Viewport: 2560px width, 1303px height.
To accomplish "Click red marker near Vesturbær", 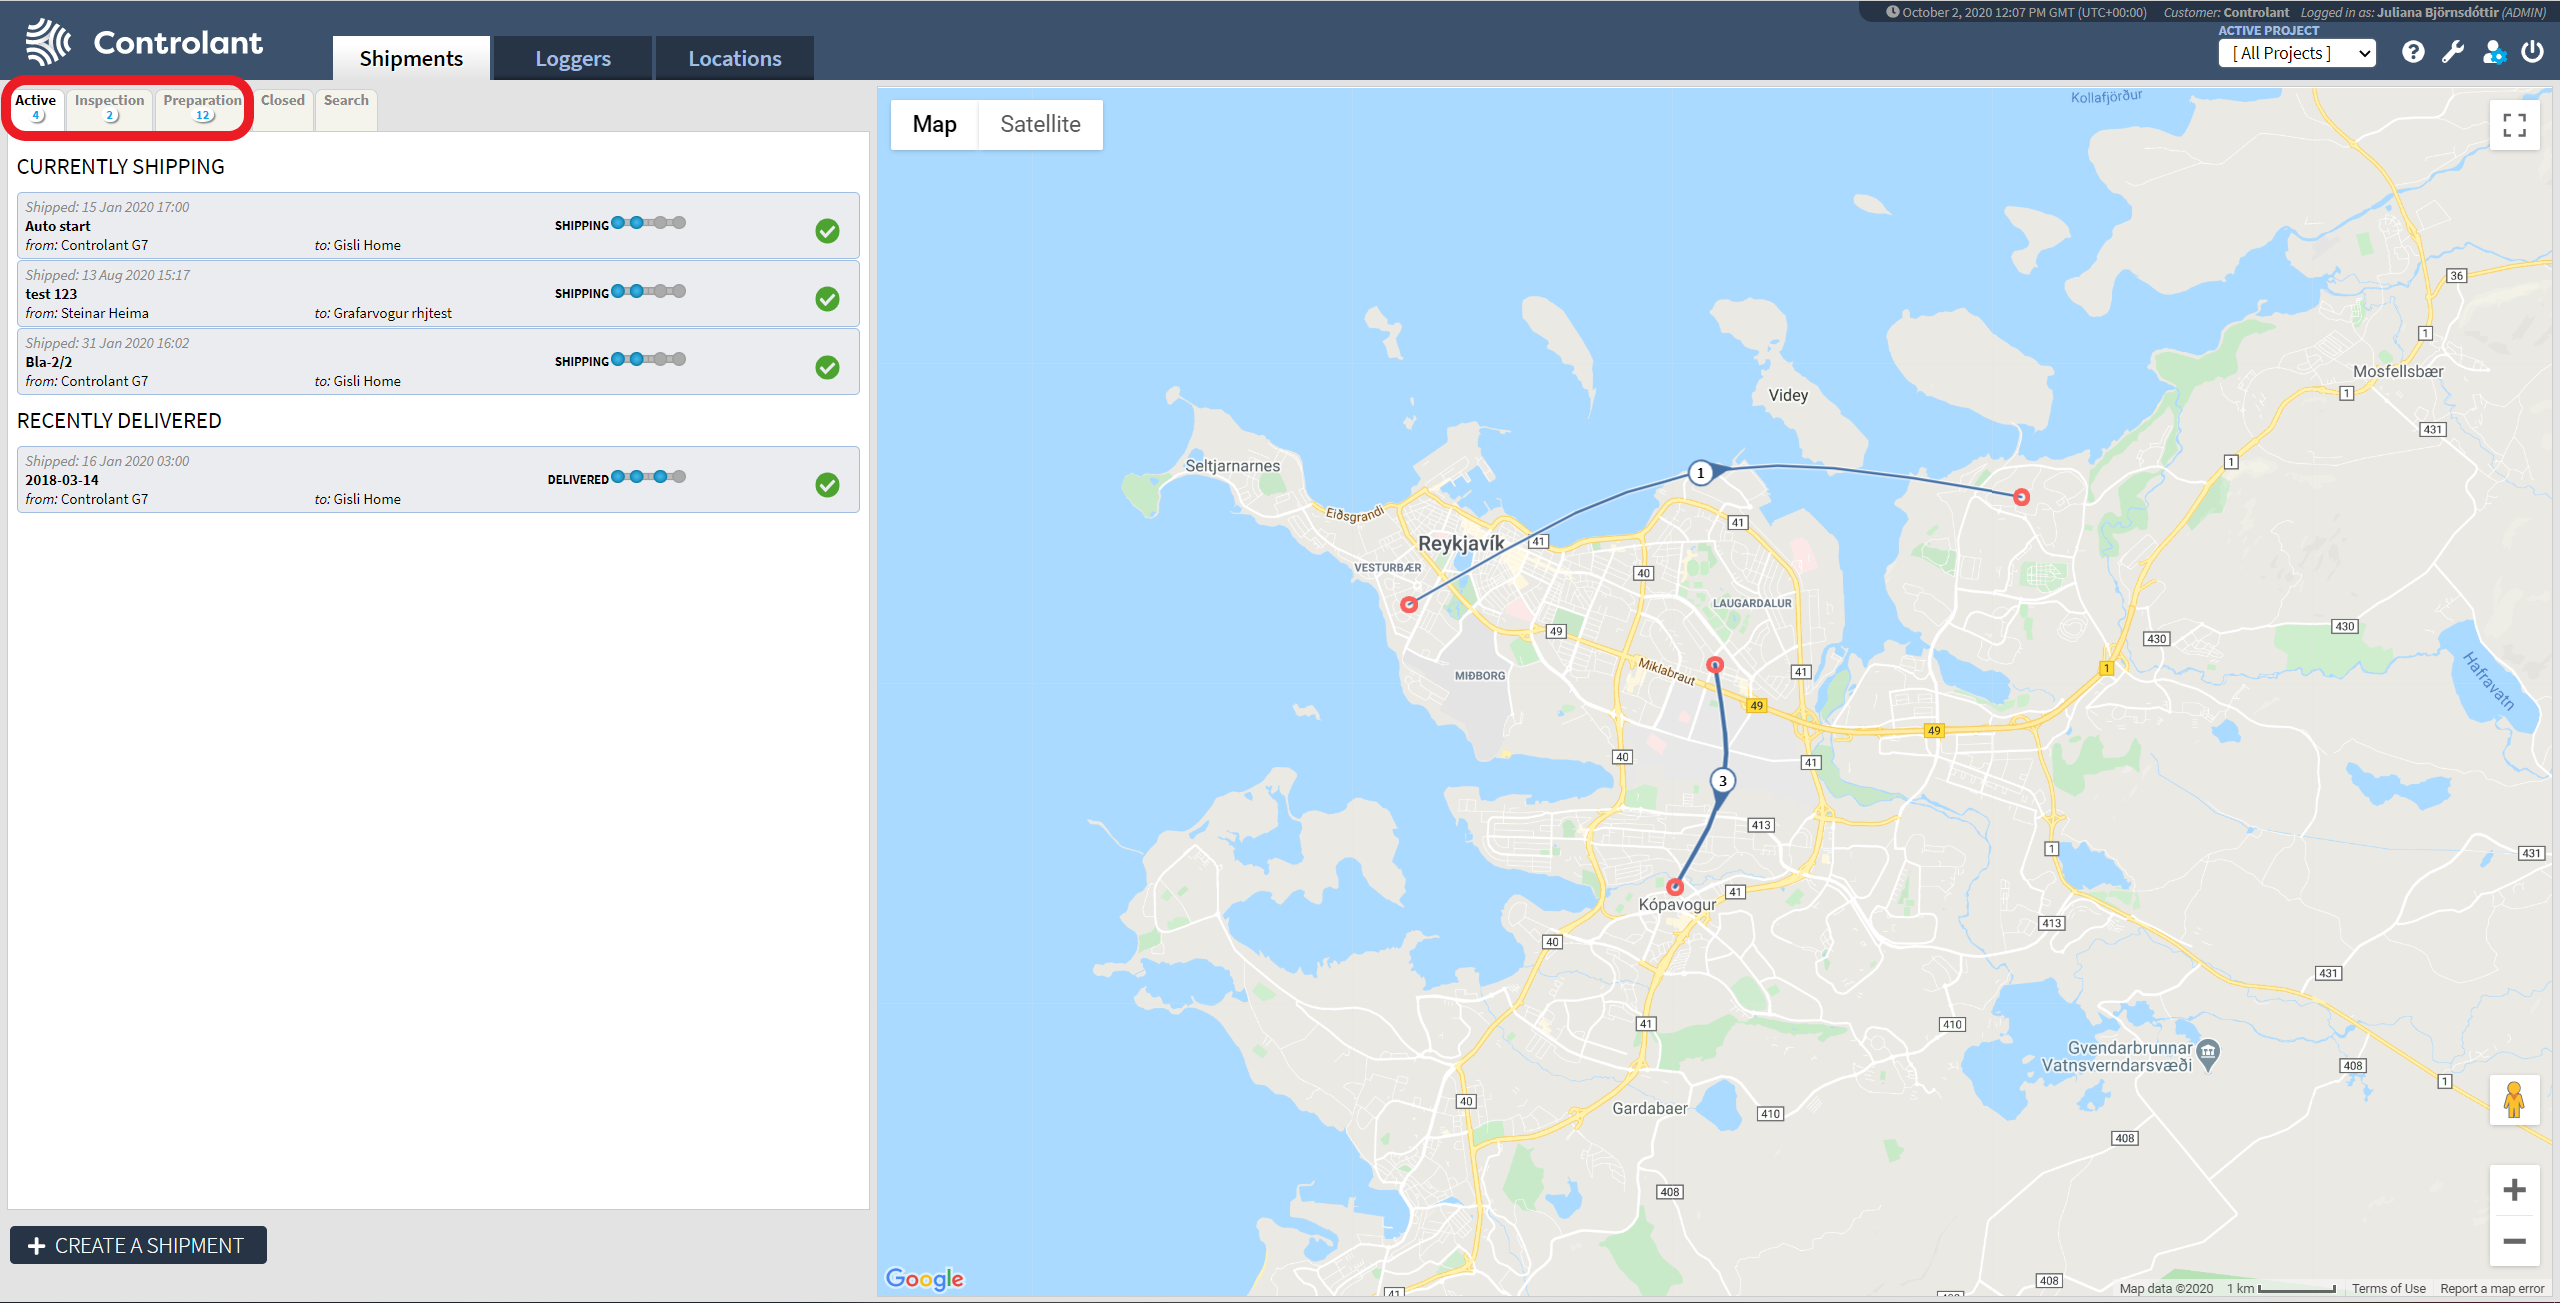I will 1409,605.
